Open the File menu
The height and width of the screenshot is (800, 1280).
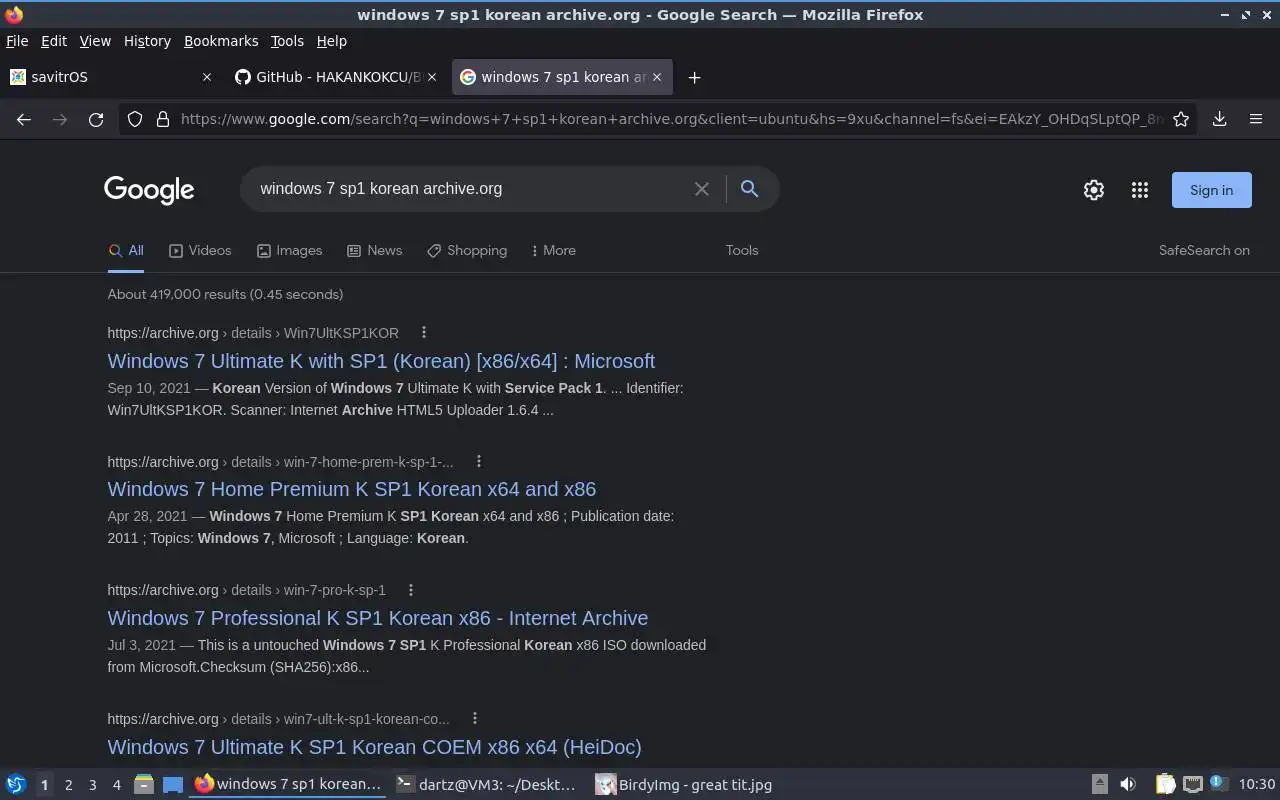coord(17,41)
